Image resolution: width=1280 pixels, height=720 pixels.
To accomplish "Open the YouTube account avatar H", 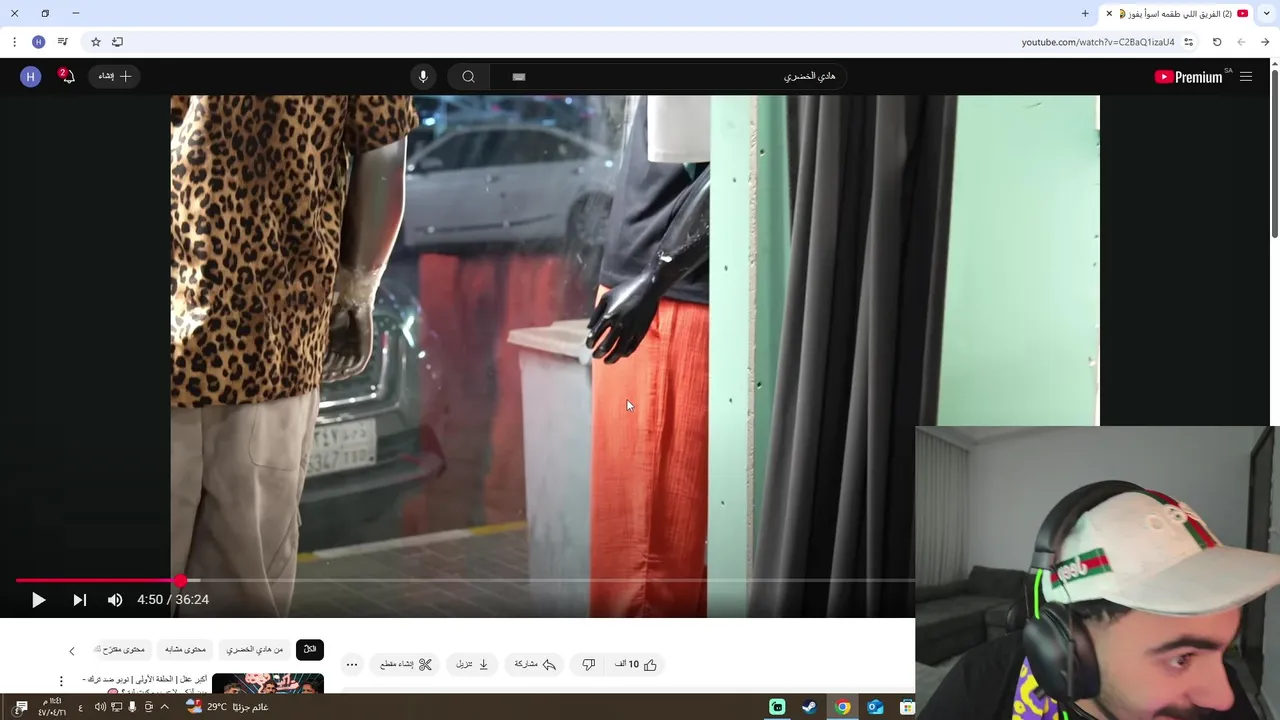I will (x=31, y=77).
